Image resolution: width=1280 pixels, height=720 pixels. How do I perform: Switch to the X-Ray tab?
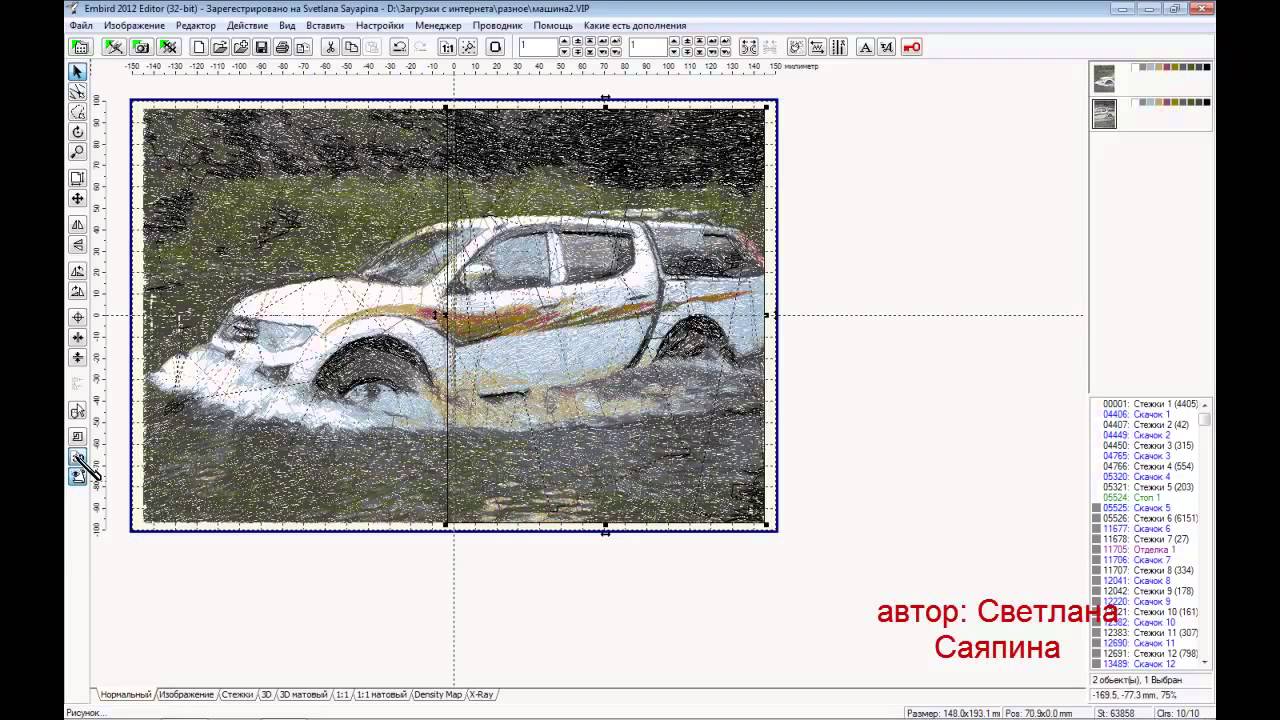(x=481, y=694)
